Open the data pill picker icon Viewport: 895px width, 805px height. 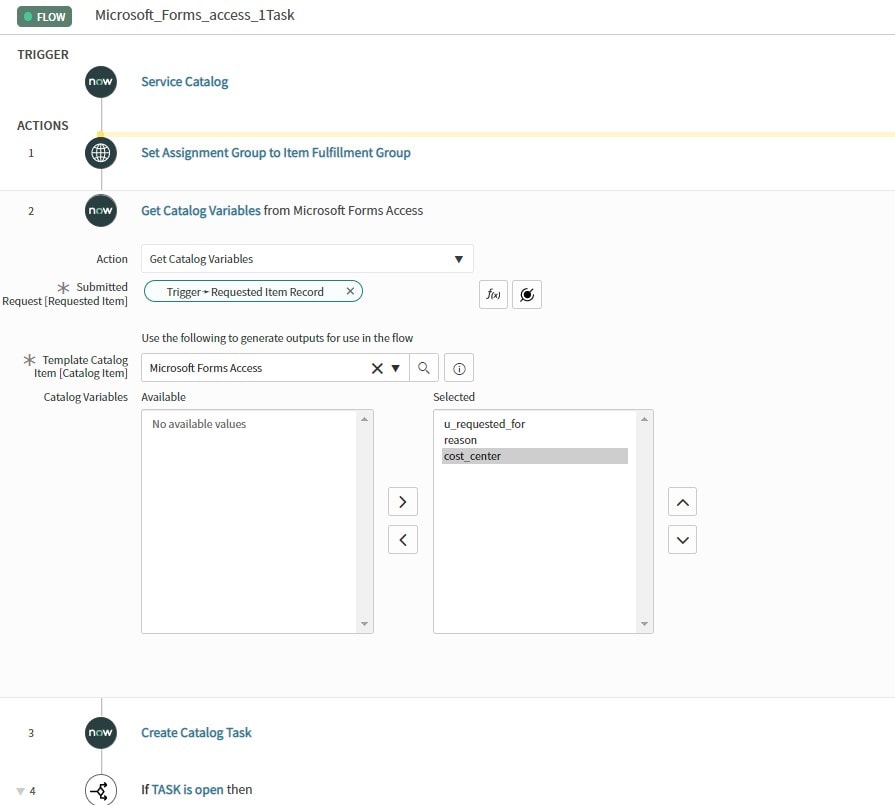pos(527,295)
